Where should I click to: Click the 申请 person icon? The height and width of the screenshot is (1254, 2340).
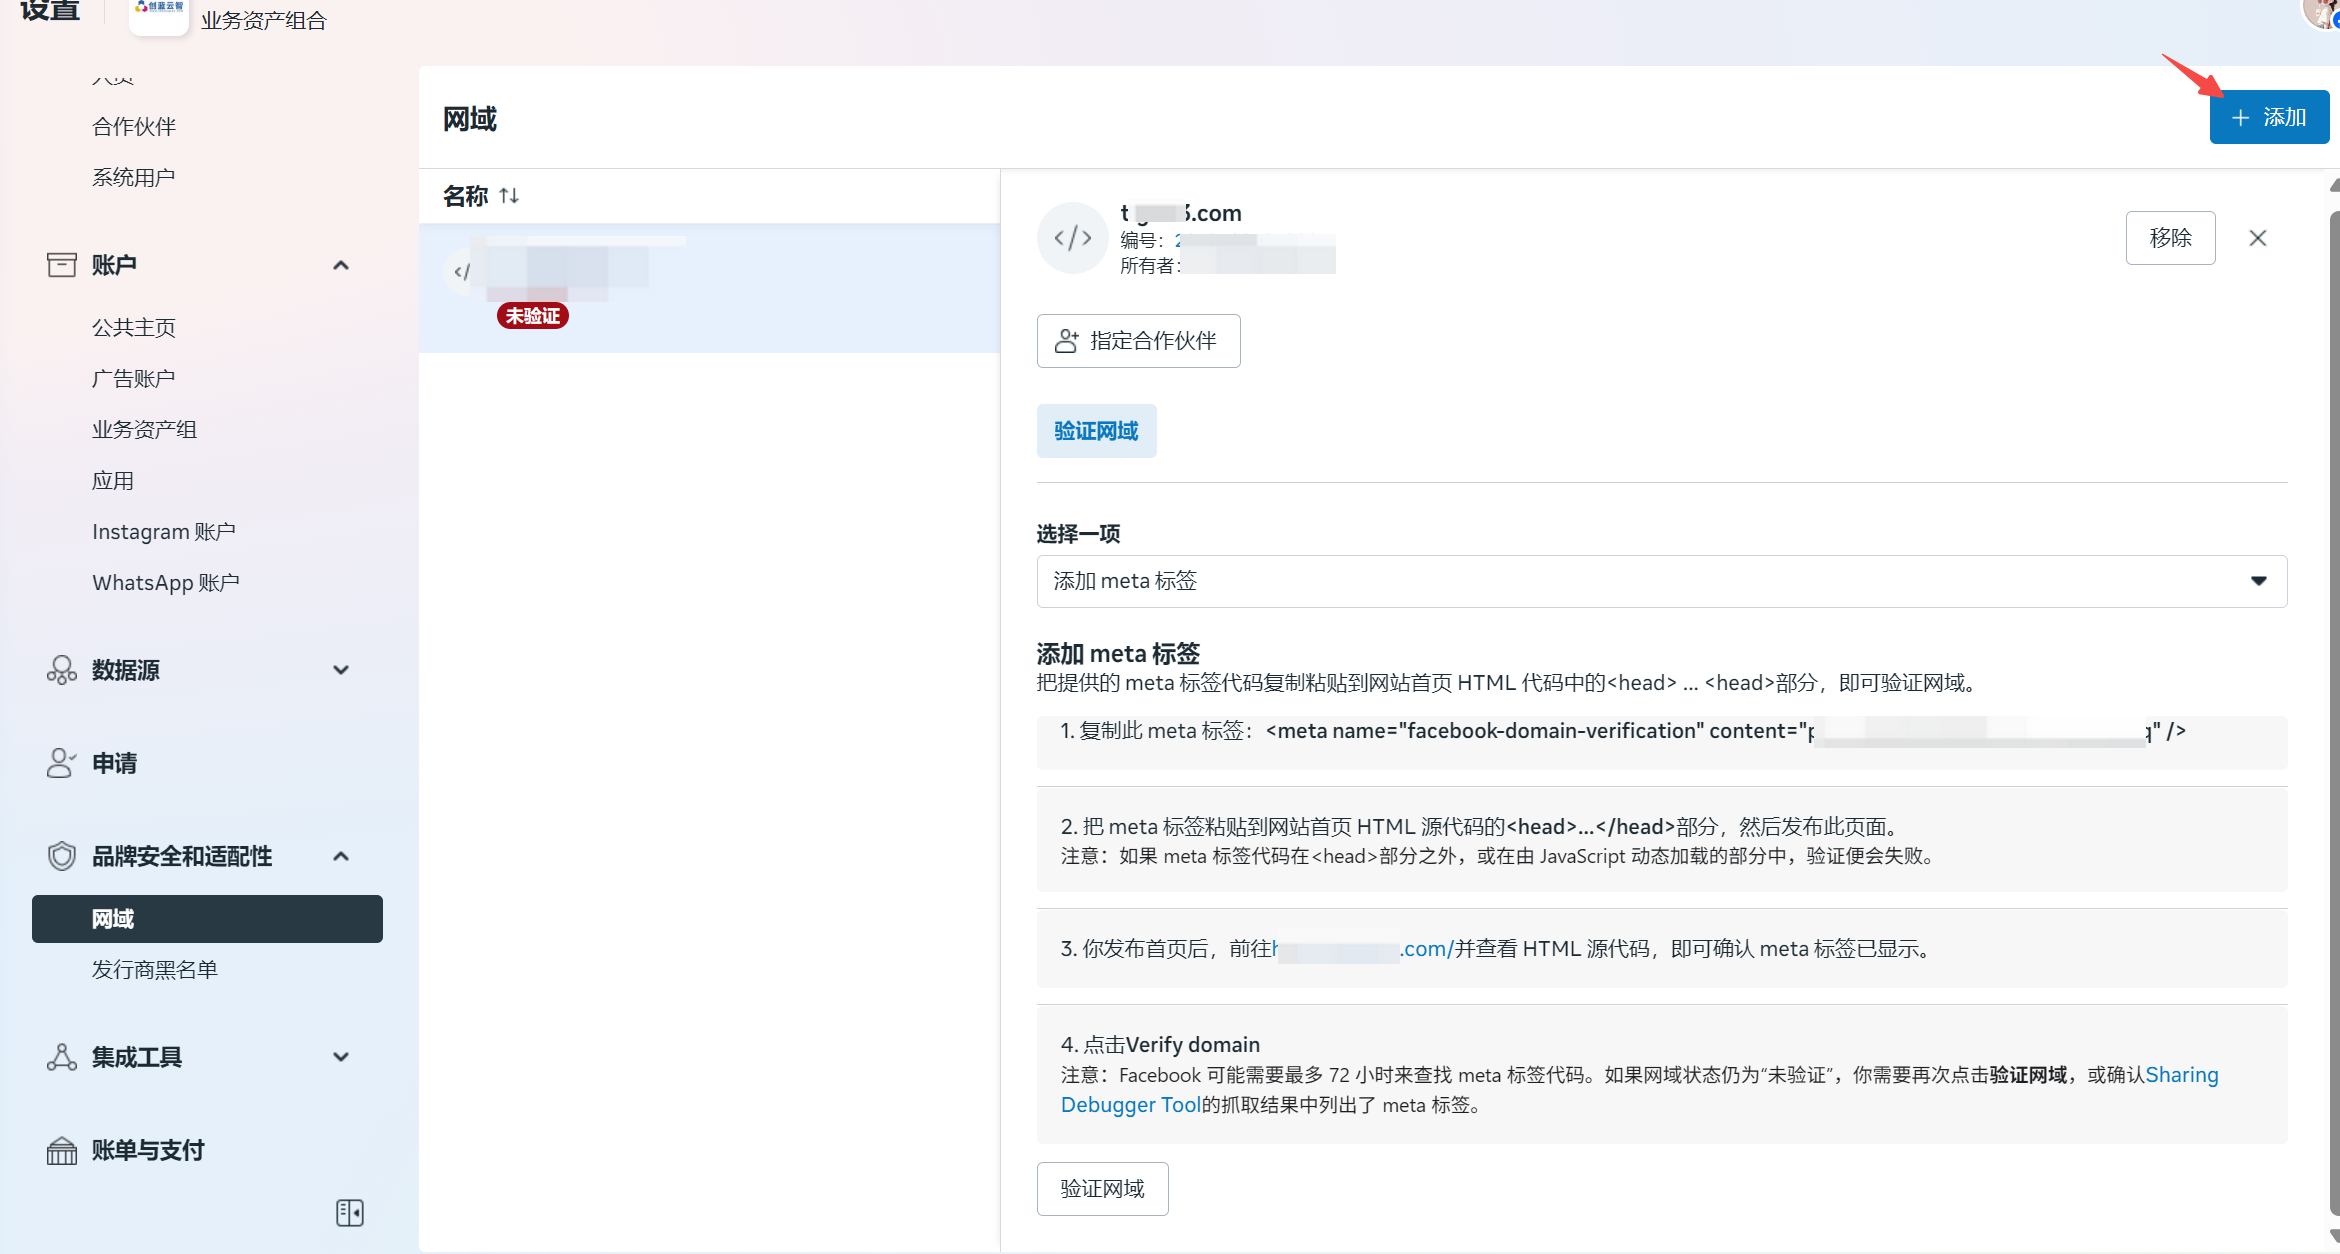62,763
